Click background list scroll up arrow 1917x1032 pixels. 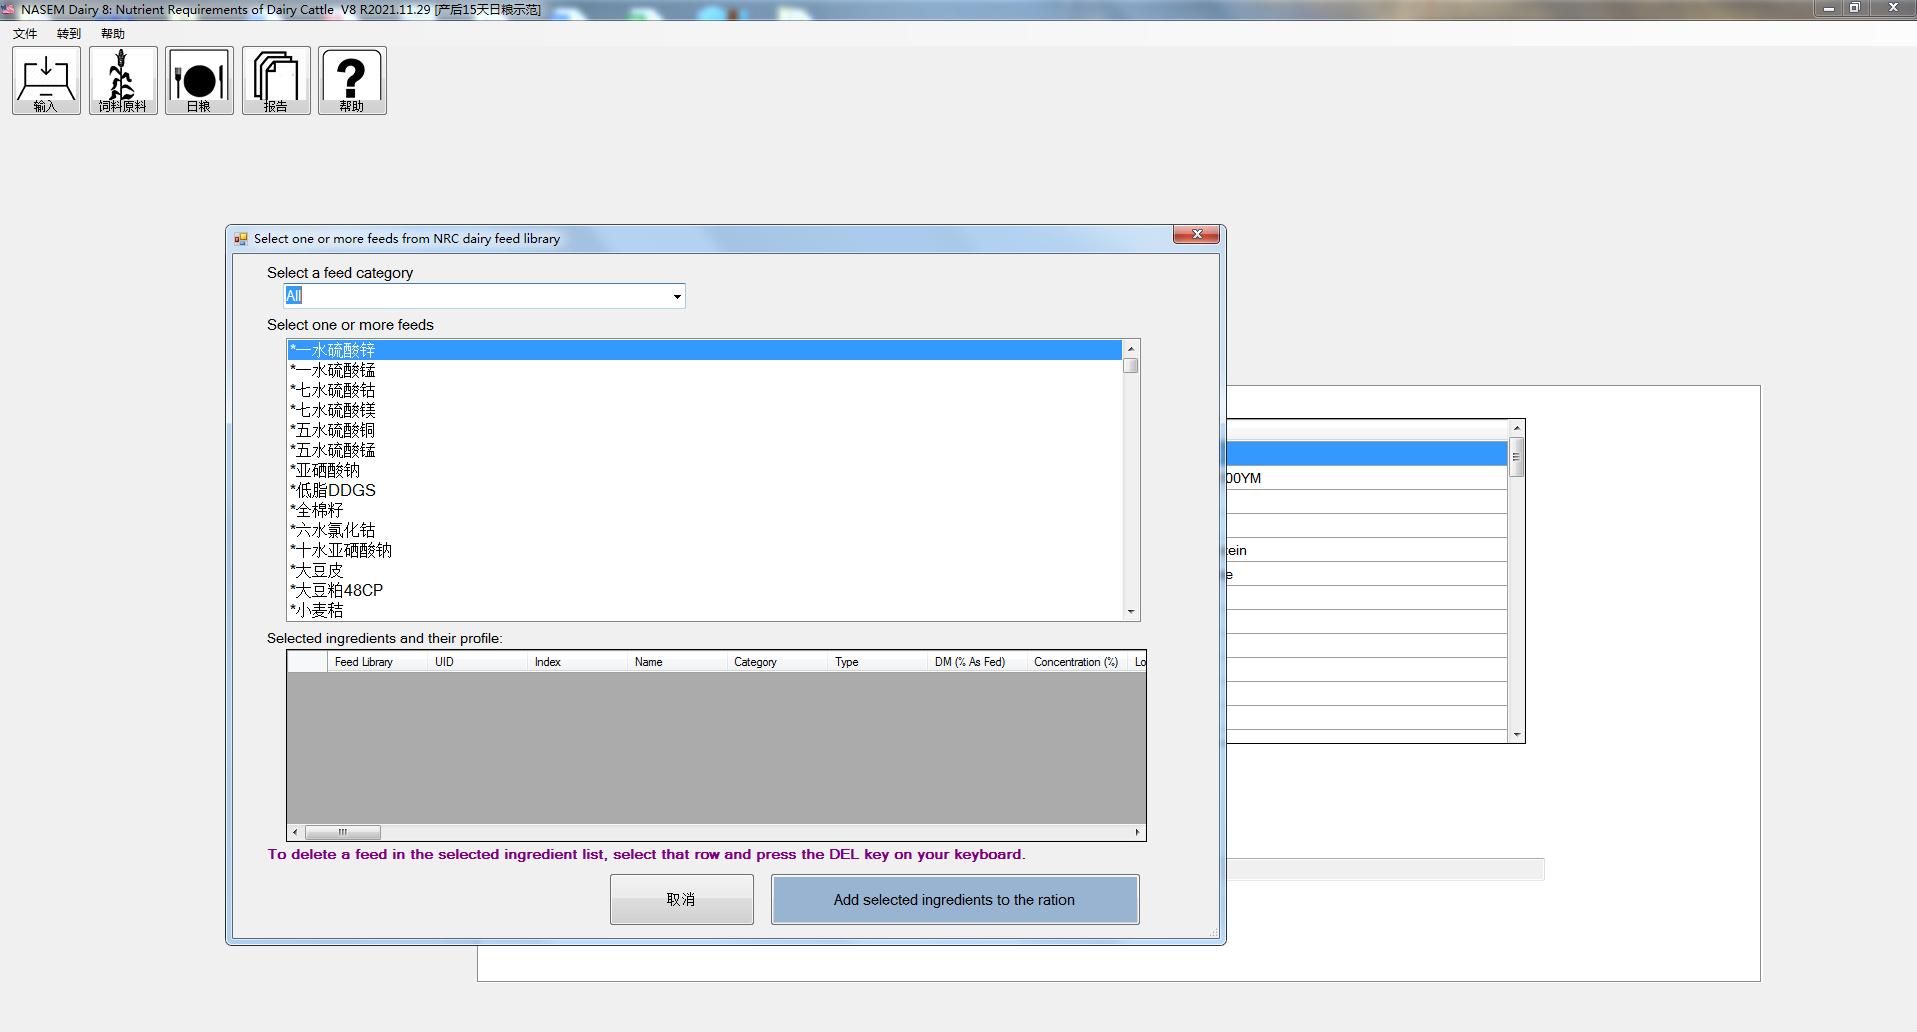pos(1516,428)
